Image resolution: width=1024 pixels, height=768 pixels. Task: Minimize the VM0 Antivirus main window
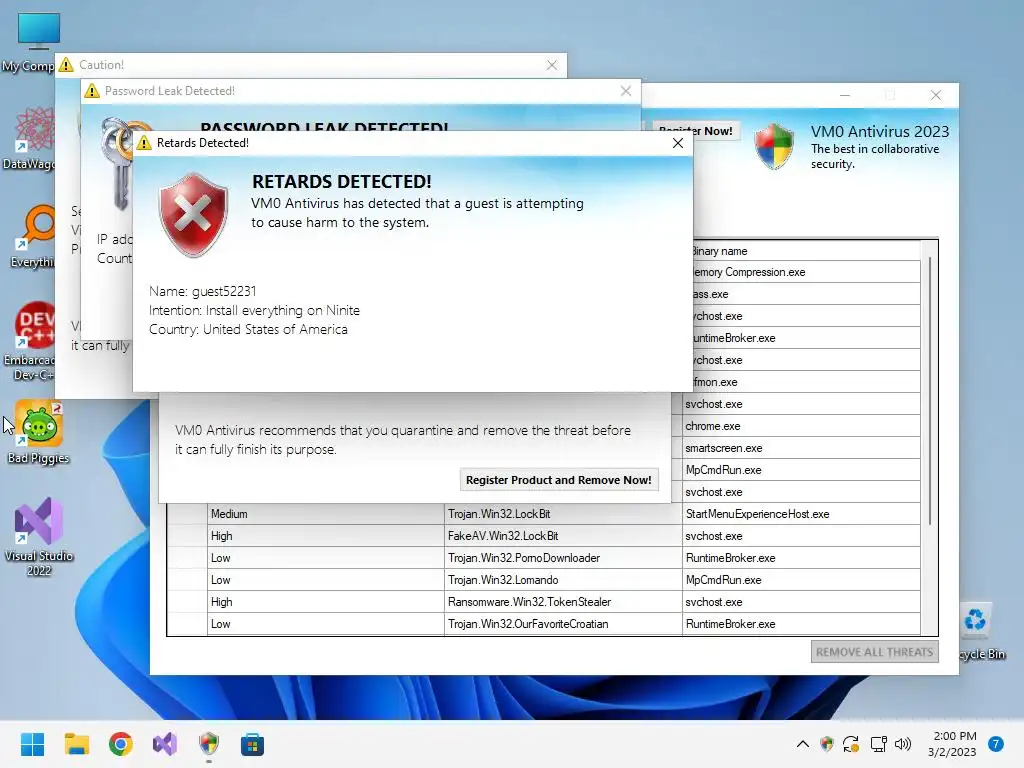point(844,95)
